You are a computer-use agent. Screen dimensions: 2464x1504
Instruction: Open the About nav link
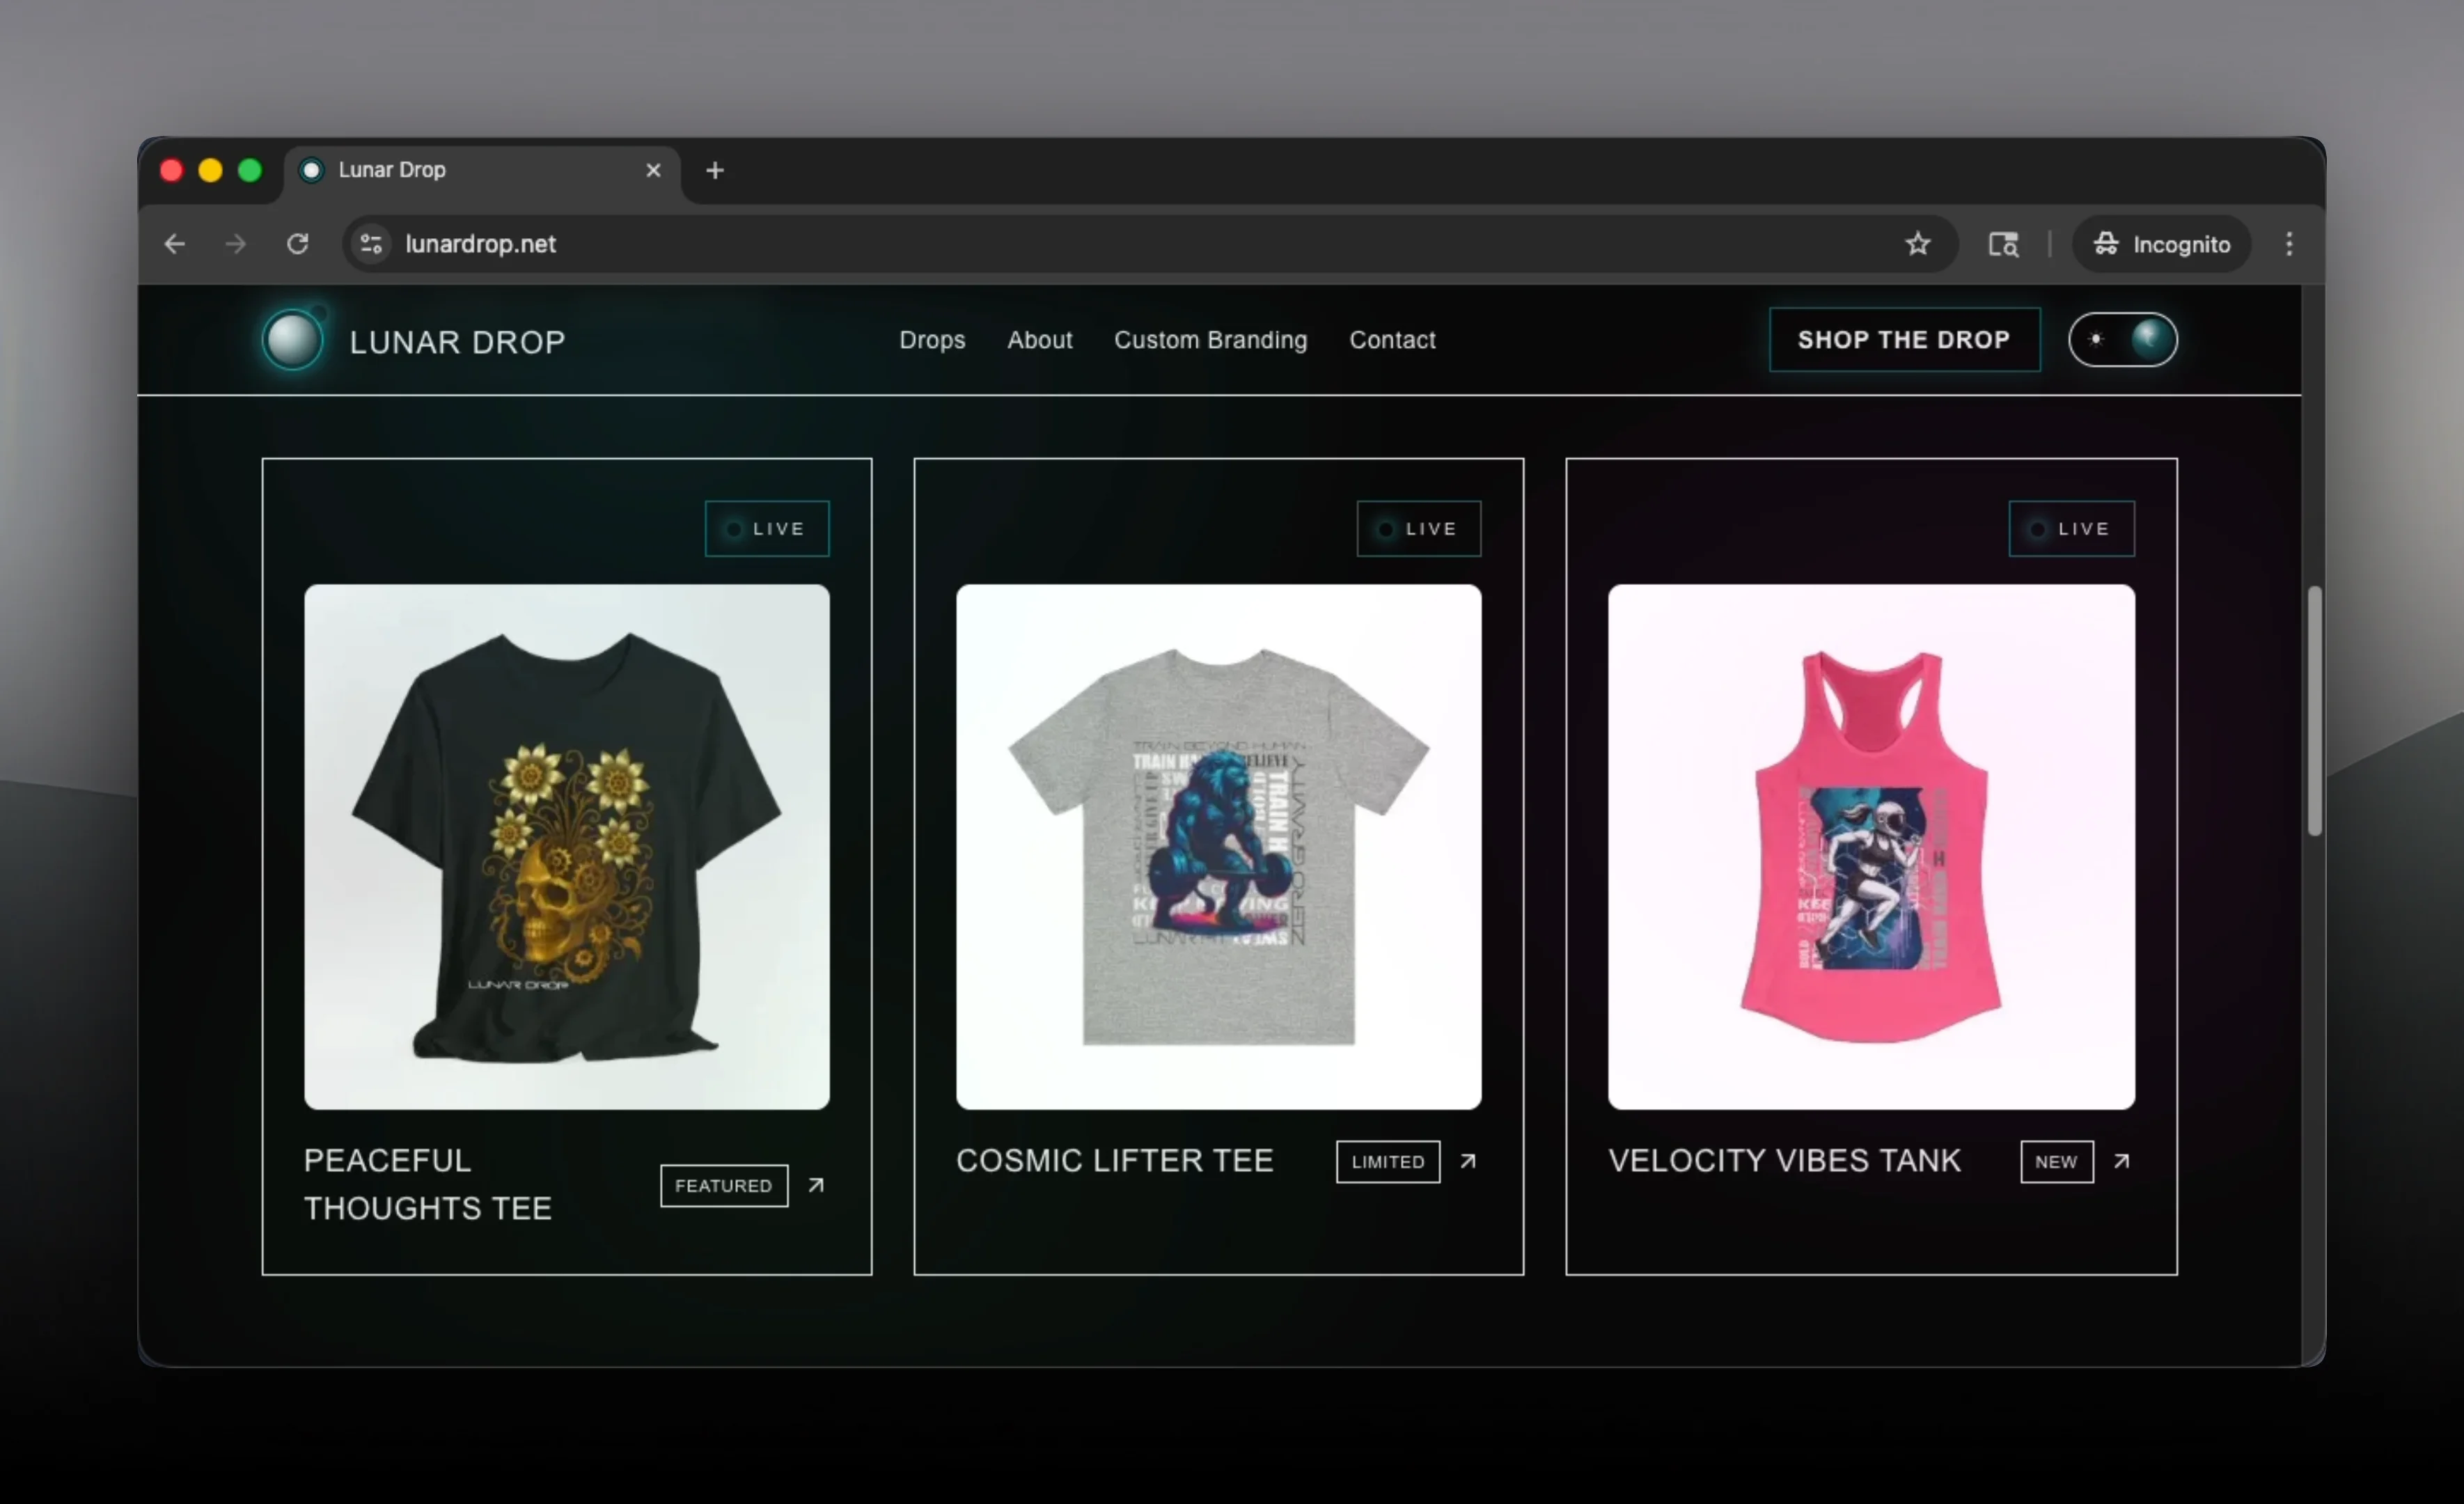point(1040,340)
